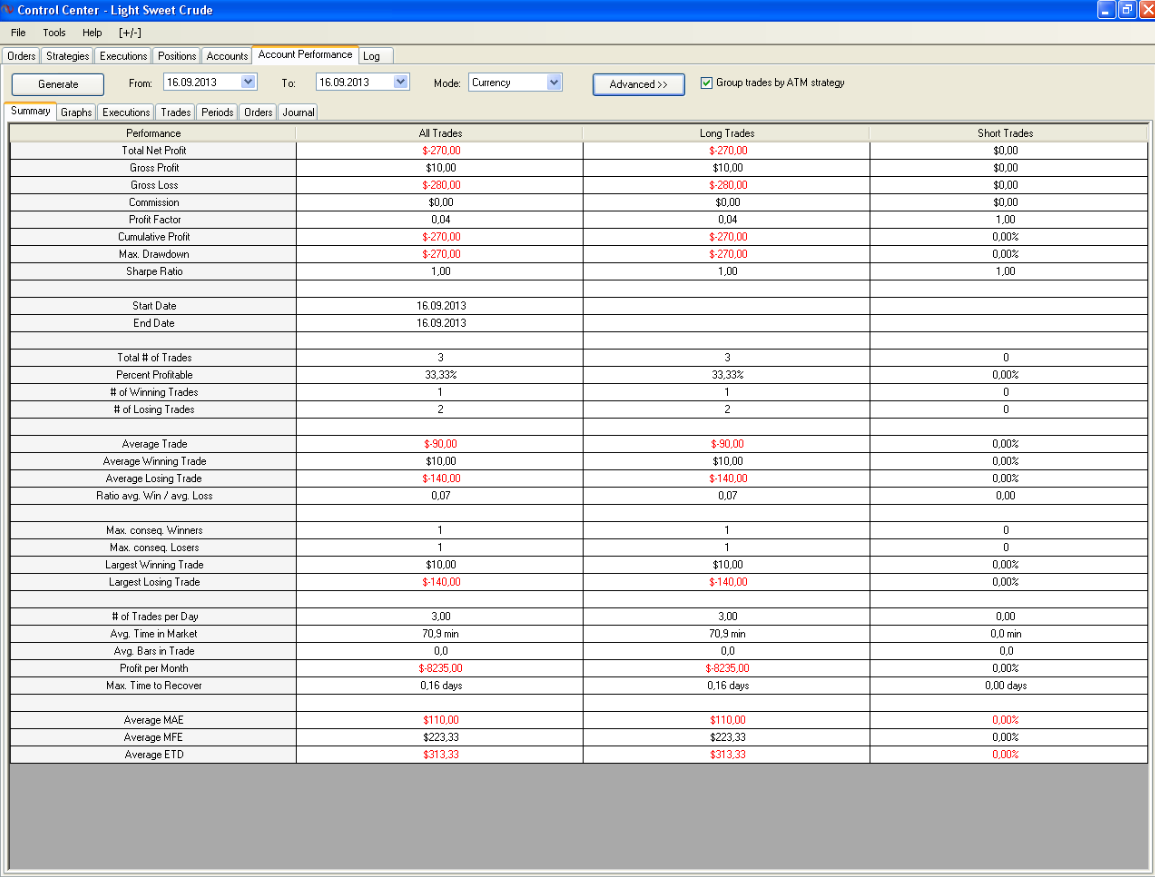
Task: Open the Orders sub-tab next to Periods
Action: pos(258,112)
